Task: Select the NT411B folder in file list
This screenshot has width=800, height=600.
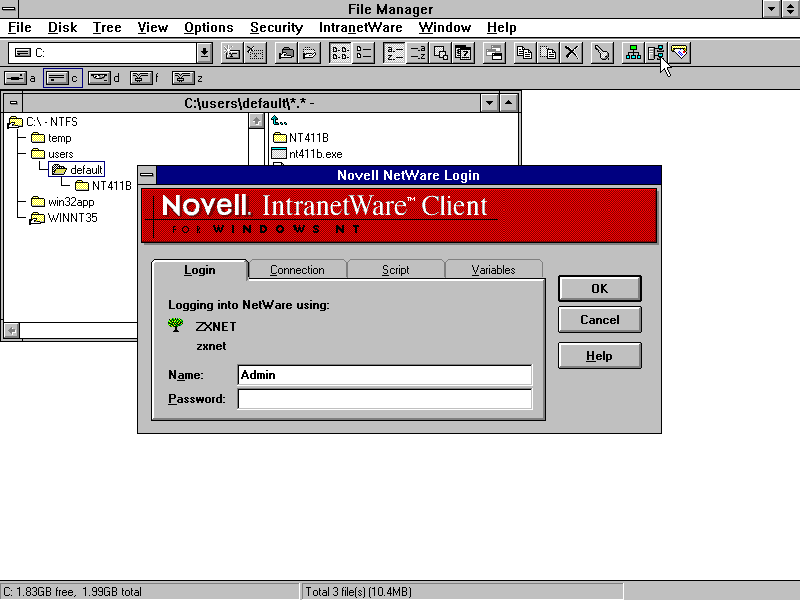Action: (x=301, y=138)
